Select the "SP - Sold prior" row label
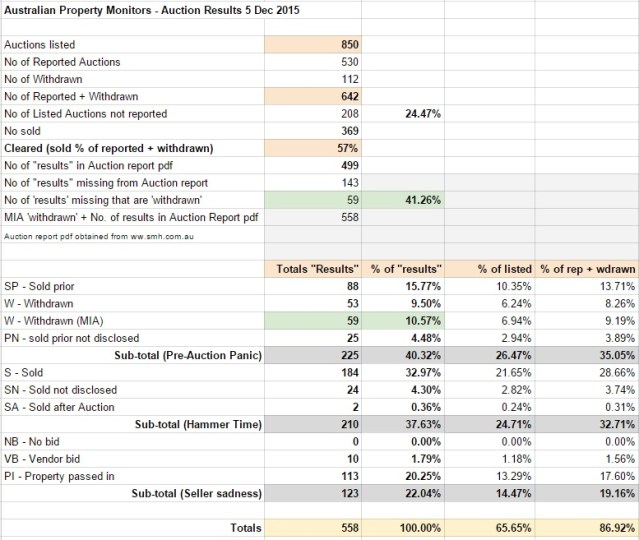The image size is (639, 540). (45, 286)
